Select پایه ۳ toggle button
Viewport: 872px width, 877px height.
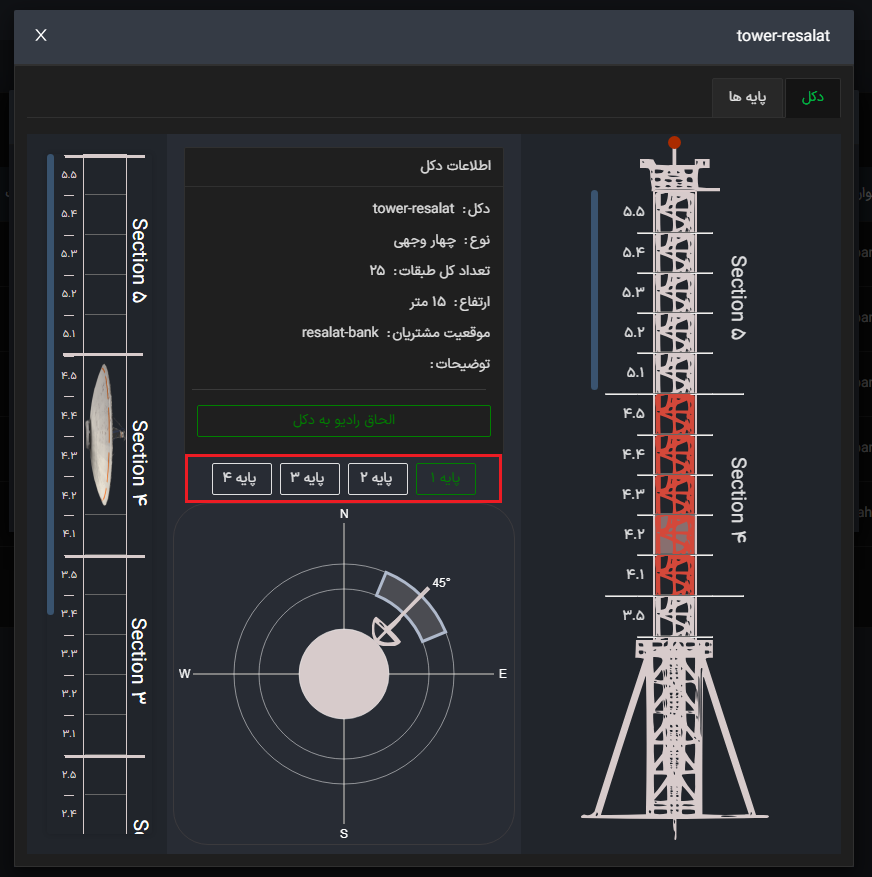(310, 479)
